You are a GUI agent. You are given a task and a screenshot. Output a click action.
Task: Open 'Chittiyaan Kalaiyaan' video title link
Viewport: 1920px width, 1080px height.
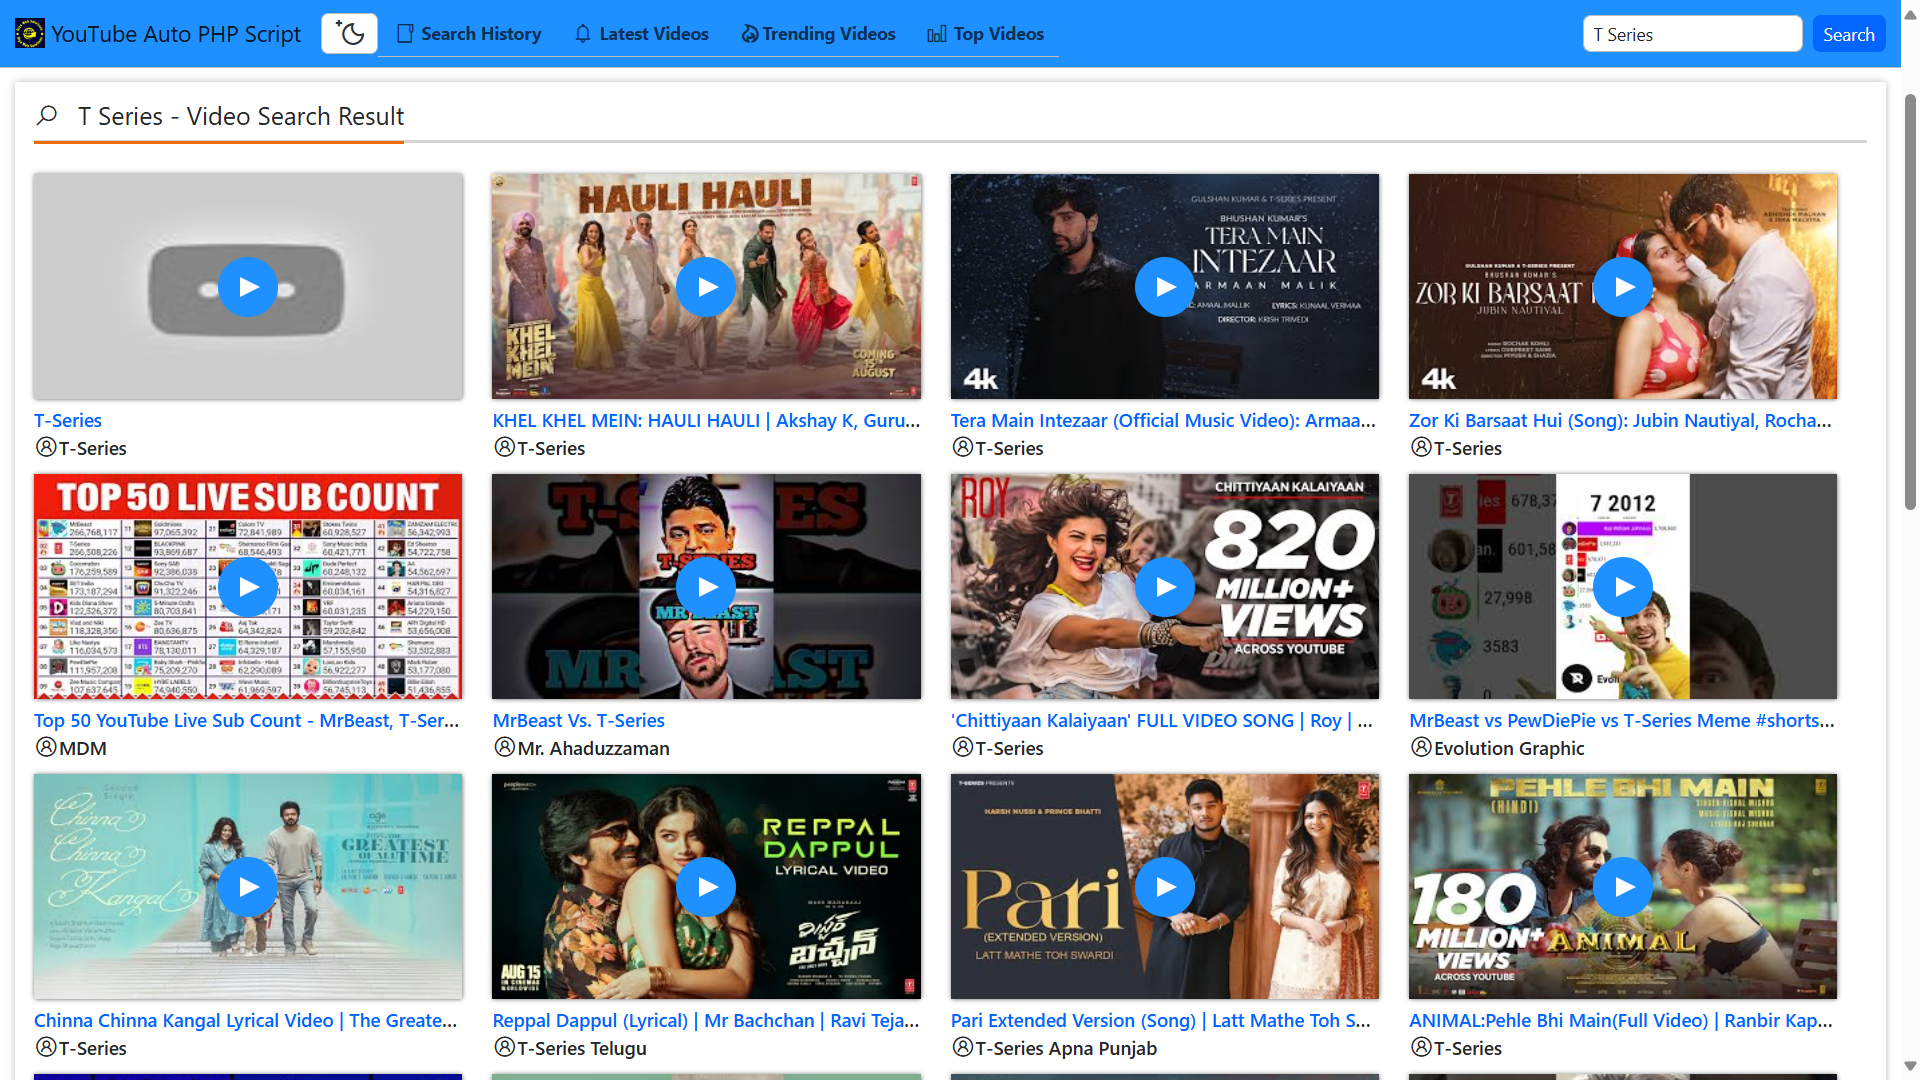[1161, 720]
